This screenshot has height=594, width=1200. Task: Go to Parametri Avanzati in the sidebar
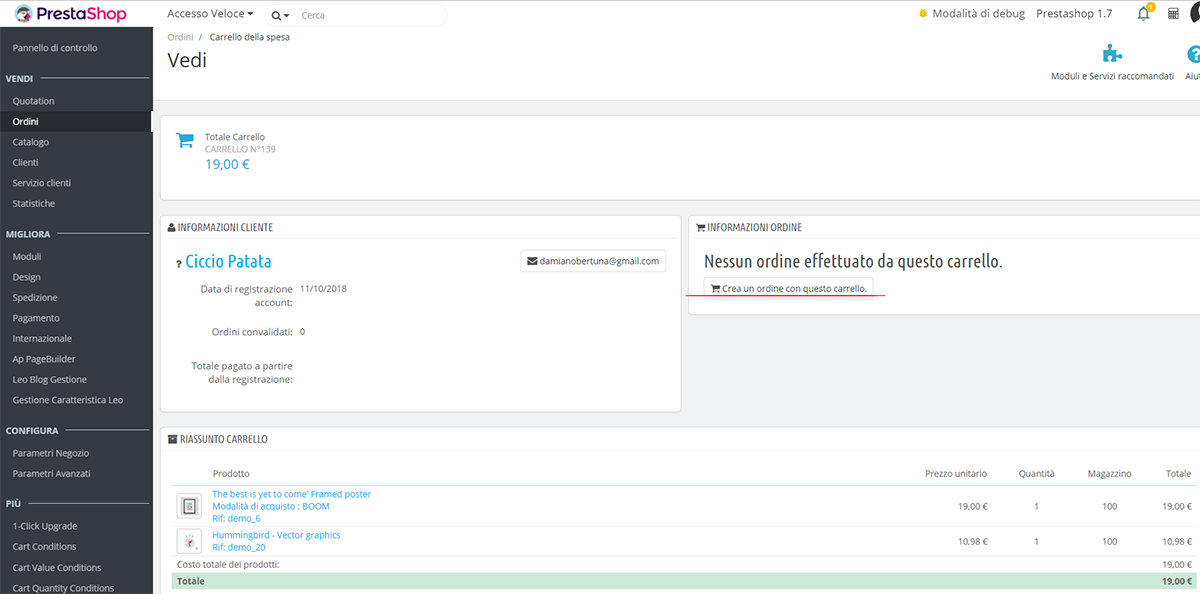pyautogui.click(x=52, y=473)
